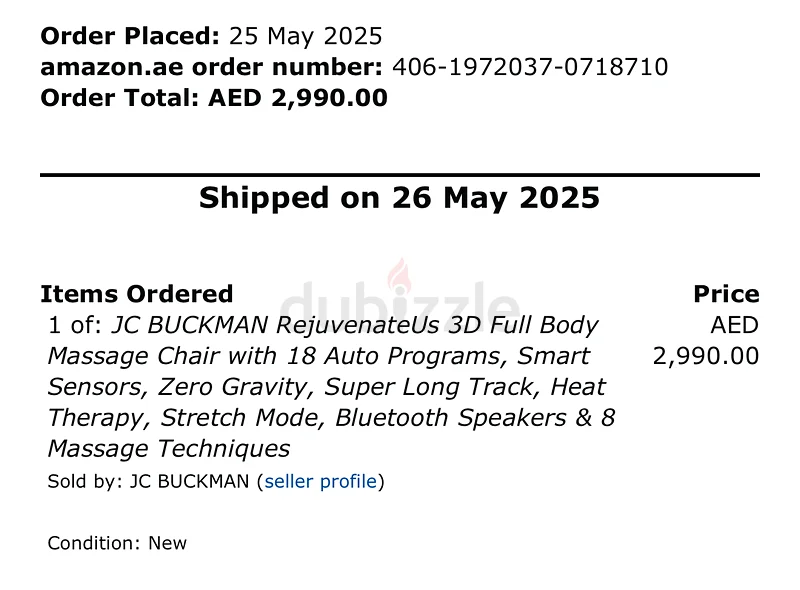Click the AED currency label under Price

tap(735, 325)
